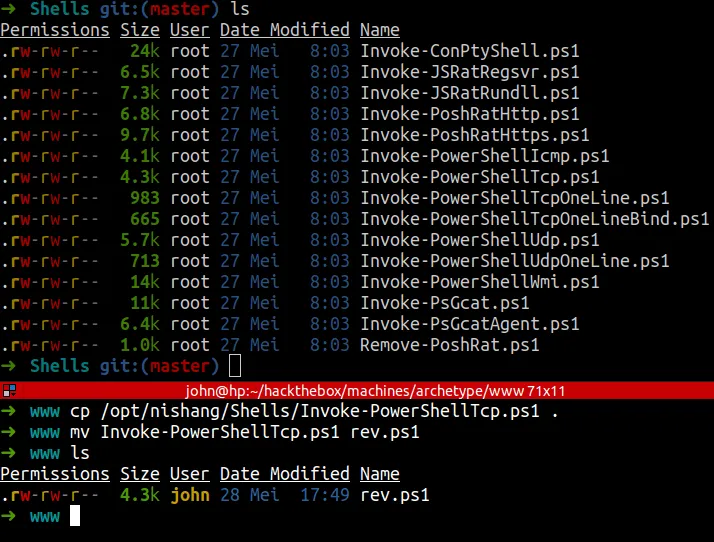Click the Invoke-PsGcatAgent.ps1 file name
The width and height of the screenshot is (714, 542).
pos(469,324)
